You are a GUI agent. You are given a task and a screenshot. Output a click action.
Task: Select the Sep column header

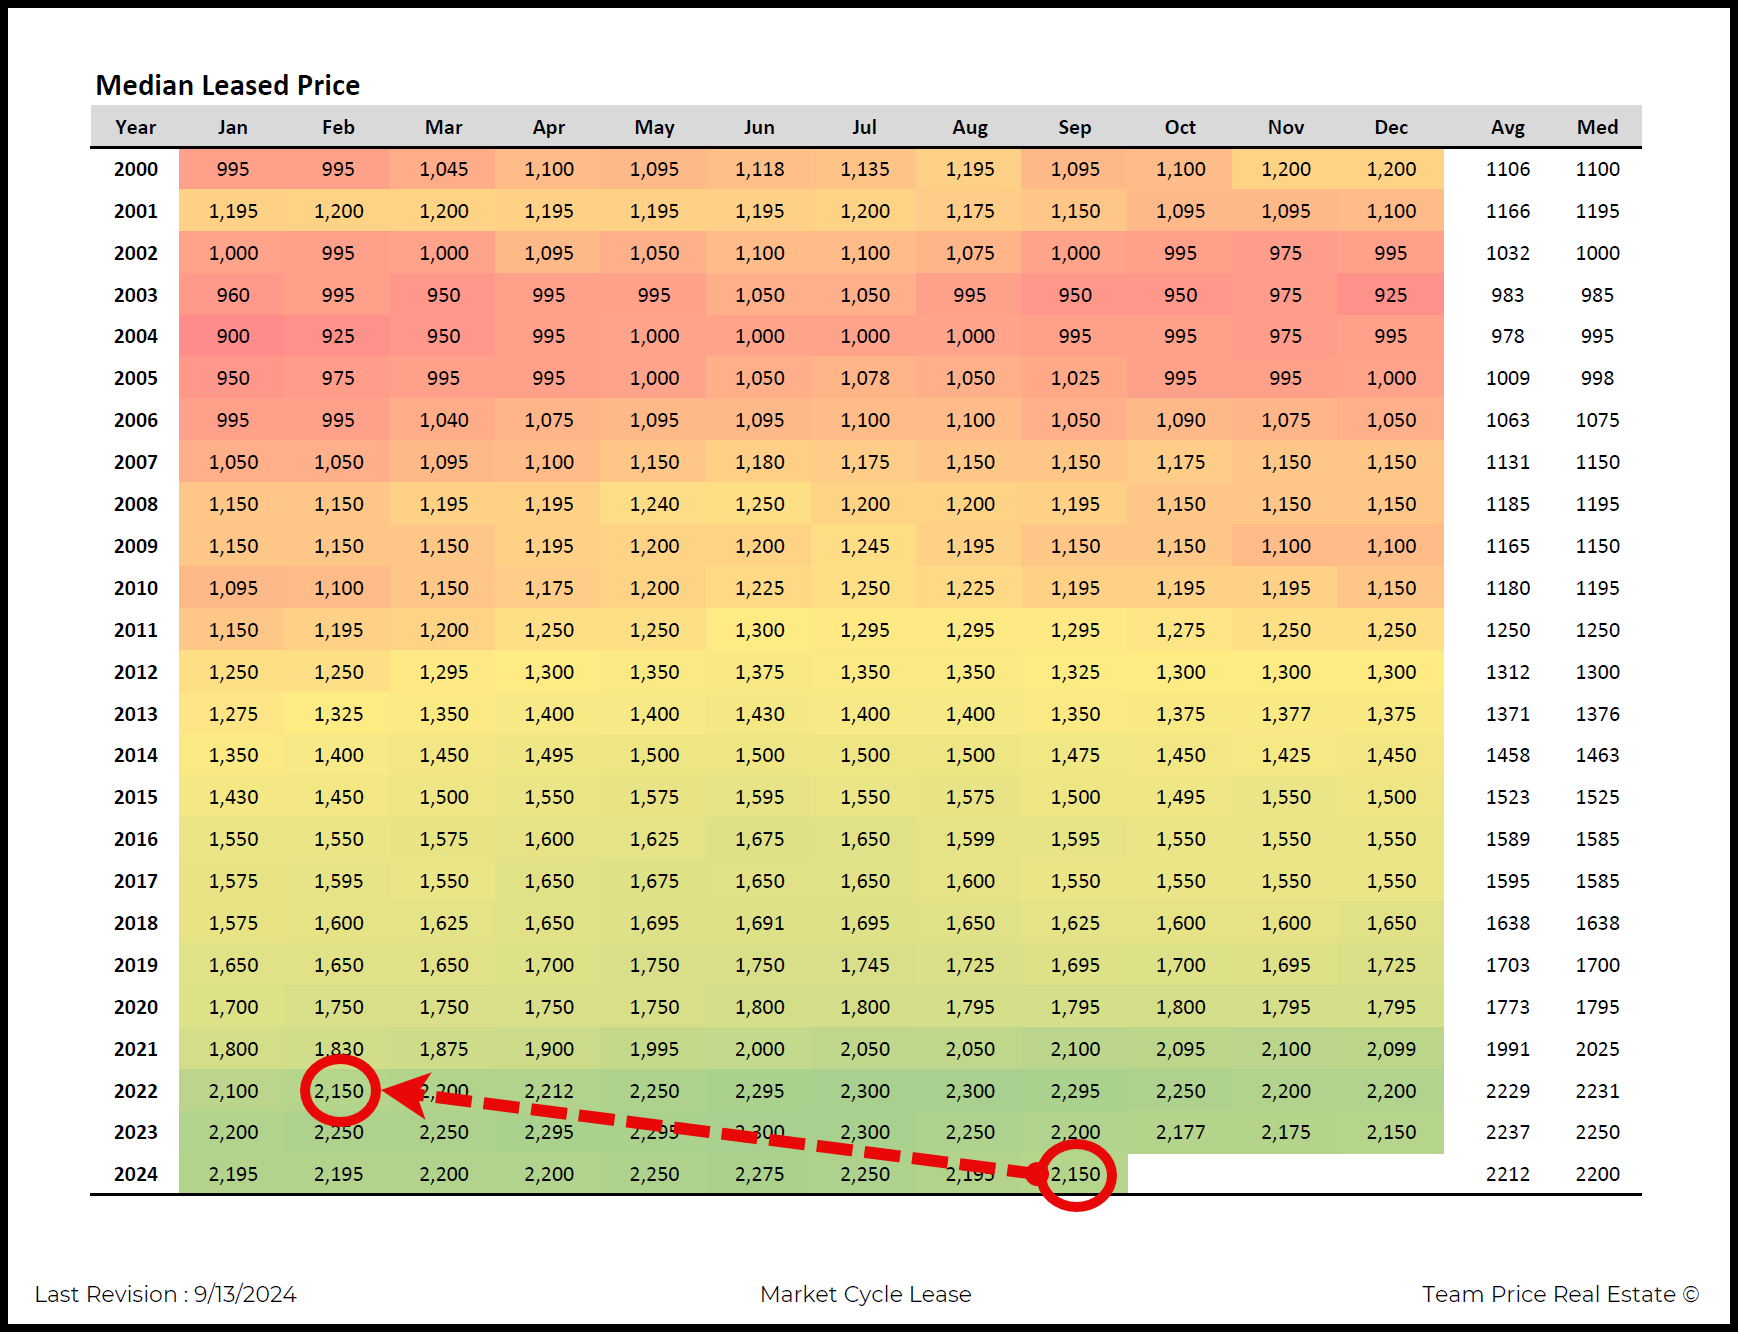coord(1074,127)
